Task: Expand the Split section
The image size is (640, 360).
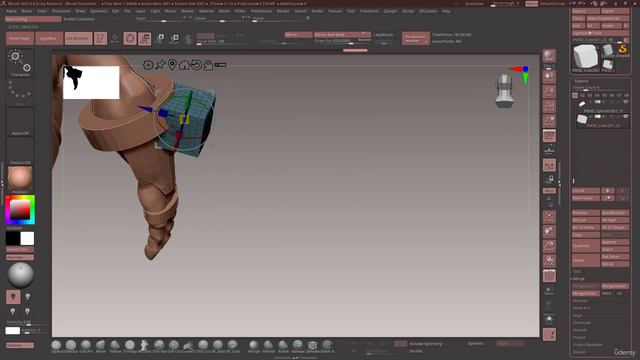Action: coord(577,271)
